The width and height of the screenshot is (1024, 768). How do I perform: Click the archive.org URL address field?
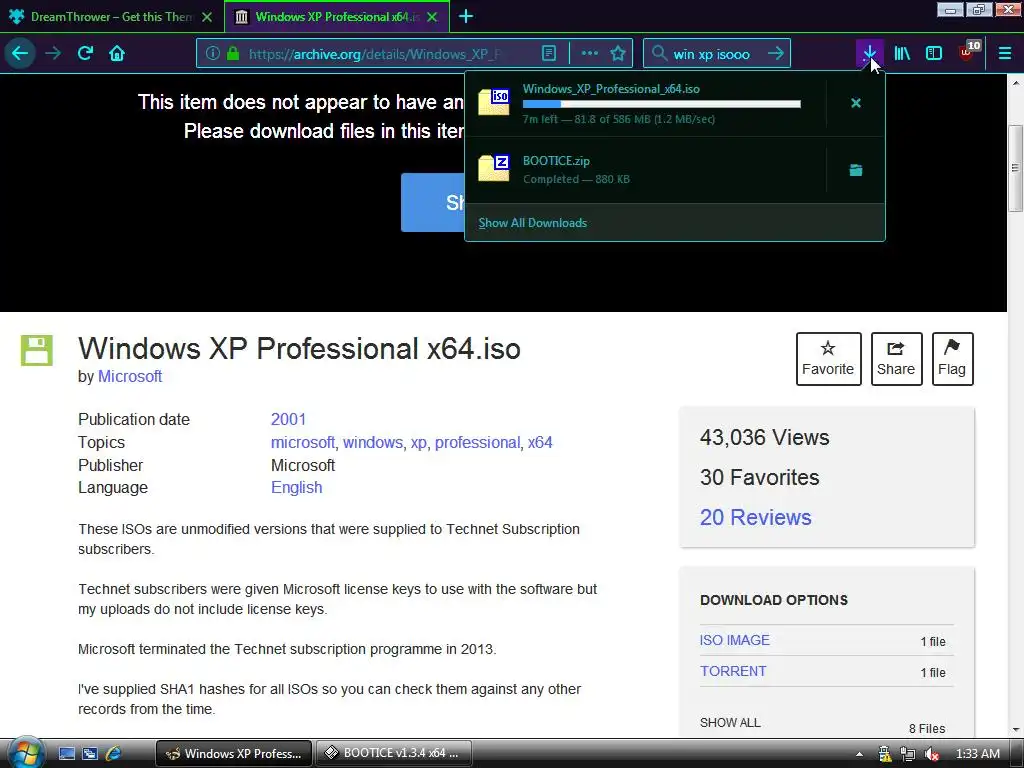point(372,54)
